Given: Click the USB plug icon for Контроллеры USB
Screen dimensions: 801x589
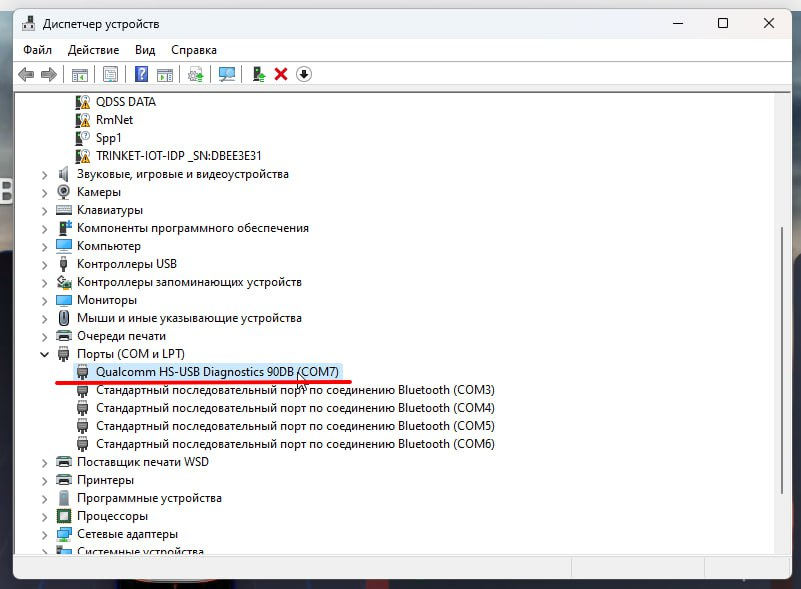Looking at the screenshot, I should point(63,264).
